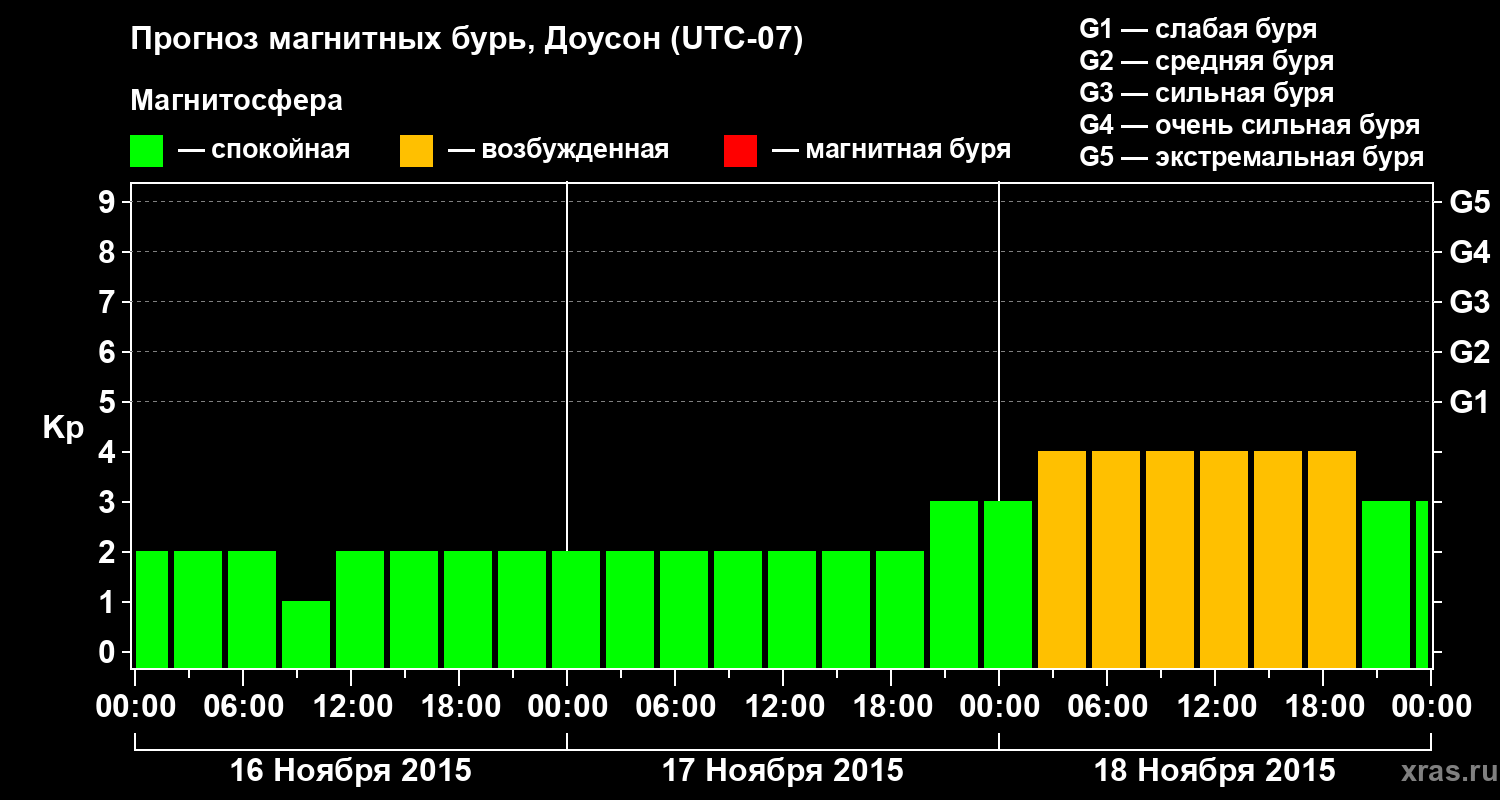
Task: Click the green bar starting at 12:00 on 16 November
Action: [x=360, y=609]
